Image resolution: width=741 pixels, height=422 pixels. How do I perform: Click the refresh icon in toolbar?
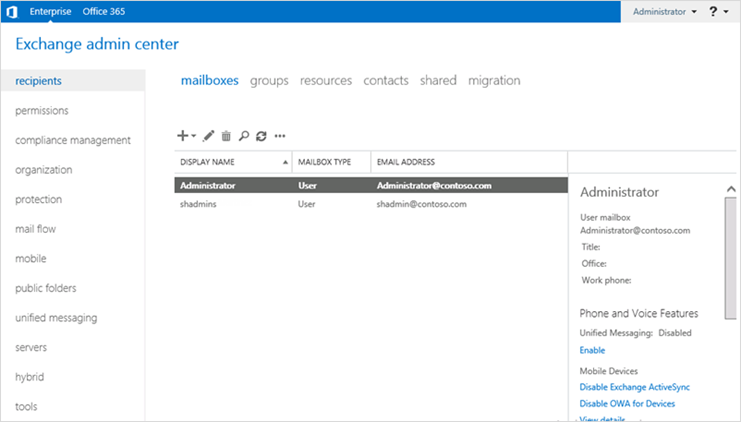(261, 136)
